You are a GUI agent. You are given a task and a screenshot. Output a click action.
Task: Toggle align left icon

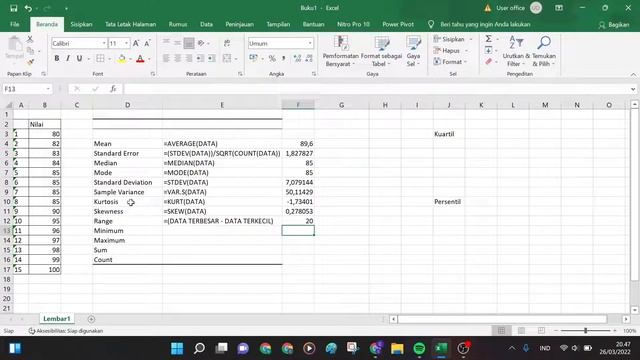166,58
